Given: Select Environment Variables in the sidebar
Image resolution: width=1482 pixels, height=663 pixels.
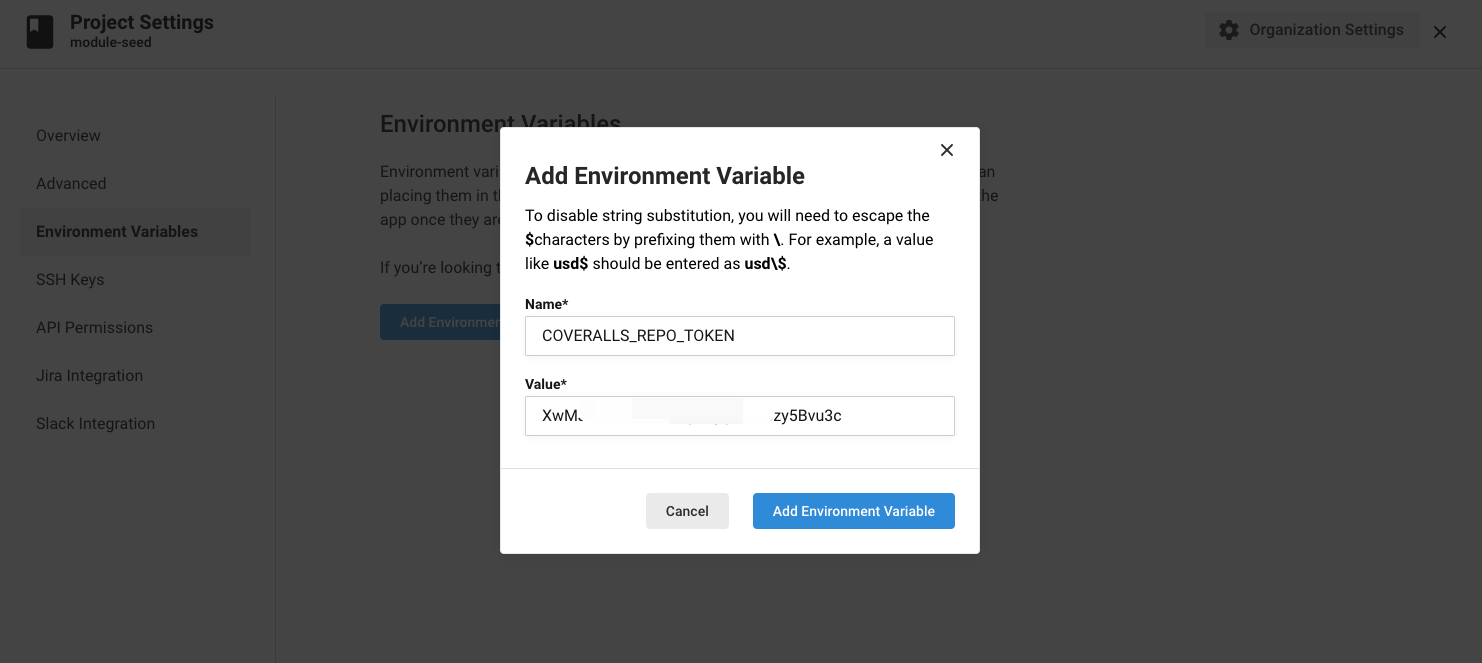Looking at the screenshot, I should (x=117, y=232).
